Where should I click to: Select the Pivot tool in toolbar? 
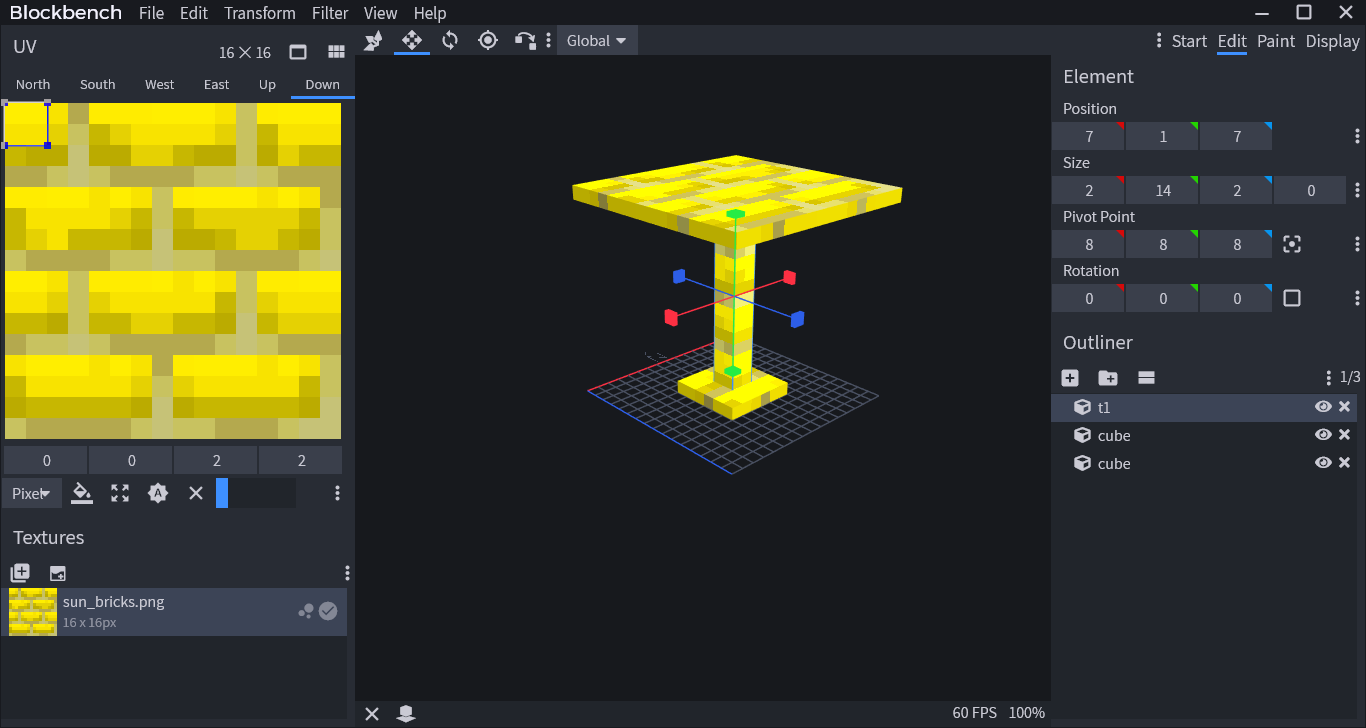488,41
